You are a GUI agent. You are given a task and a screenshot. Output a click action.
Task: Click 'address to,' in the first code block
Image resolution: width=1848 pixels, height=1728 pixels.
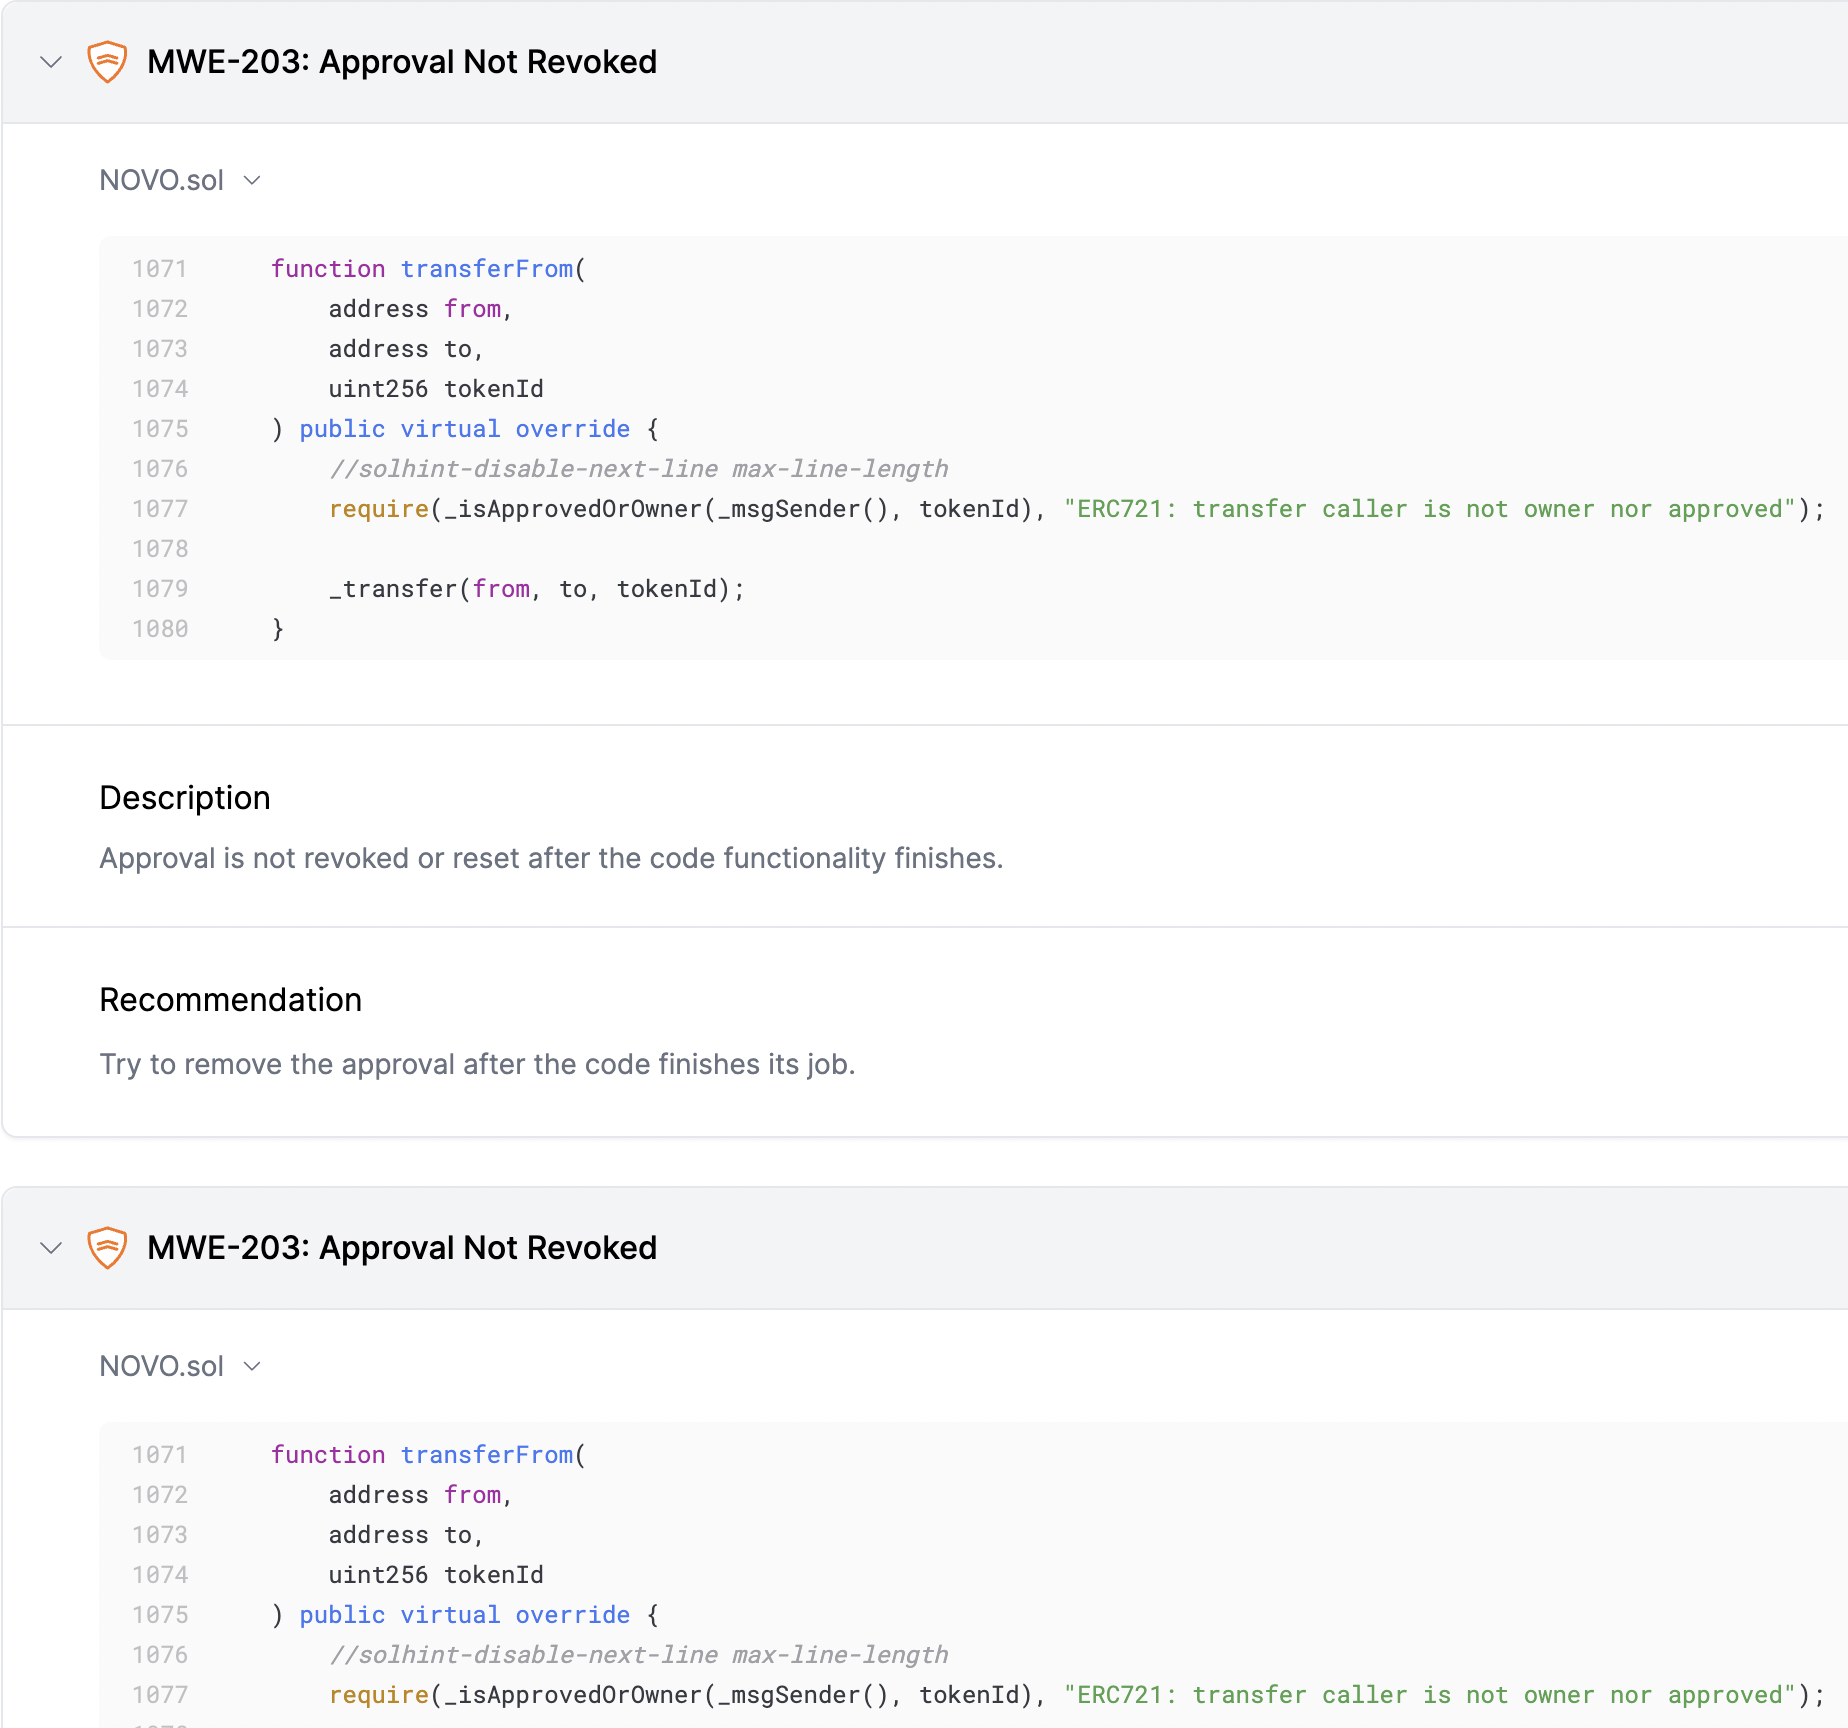(x=406, y=349)
